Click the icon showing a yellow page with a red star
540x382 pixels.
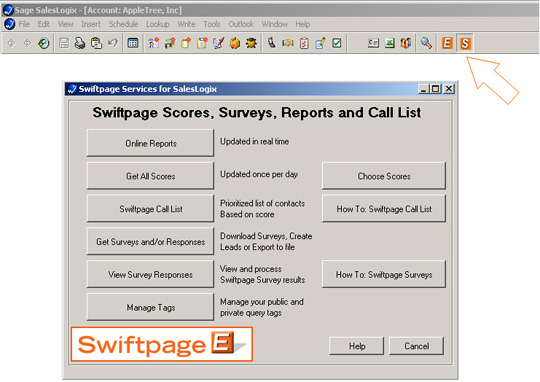coord(186,43)
